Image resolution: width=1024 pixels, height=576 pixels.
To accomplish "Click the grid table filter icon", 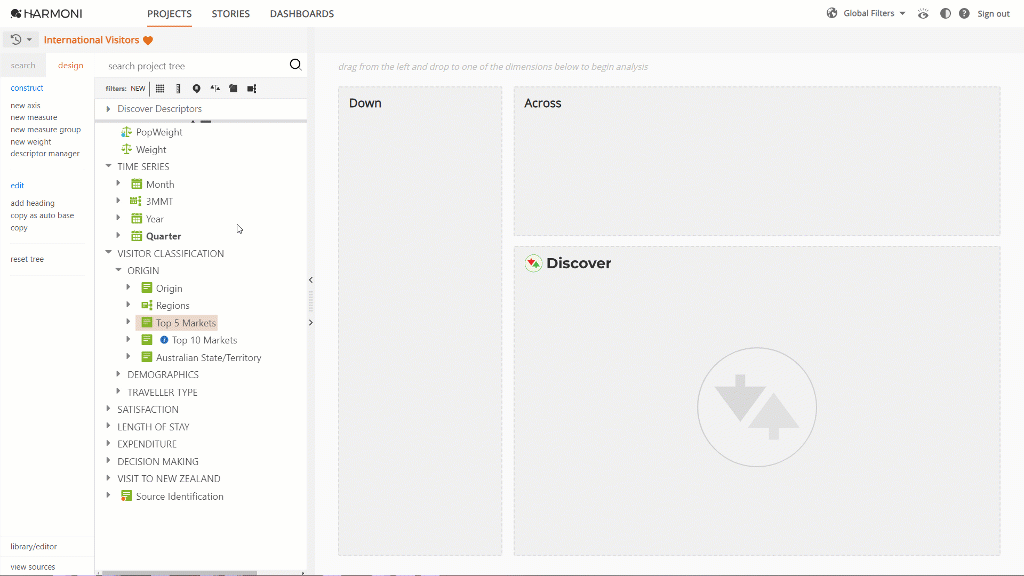I will pyautogui.click(x=160, y=88).
